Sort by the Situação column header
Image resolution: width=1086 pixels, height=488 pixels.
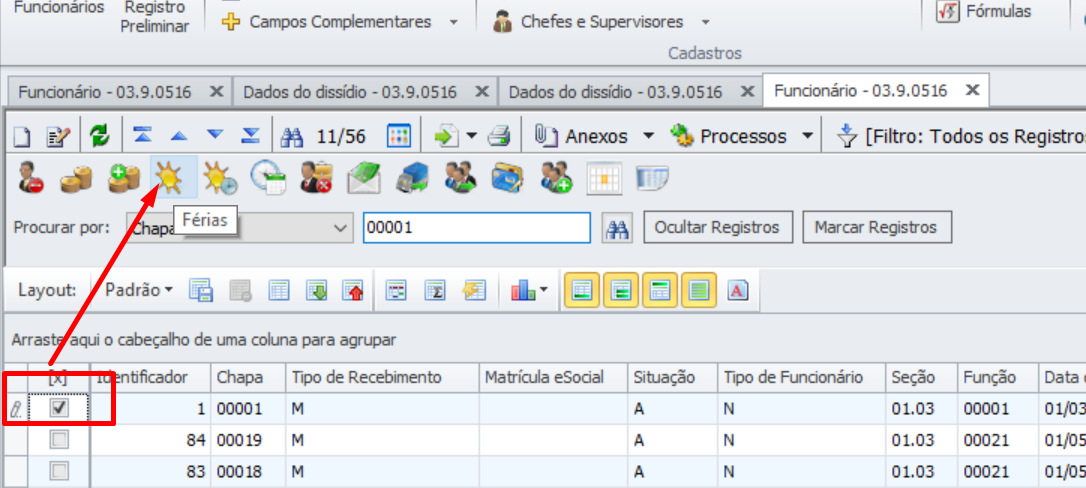(x=673, y=377)
